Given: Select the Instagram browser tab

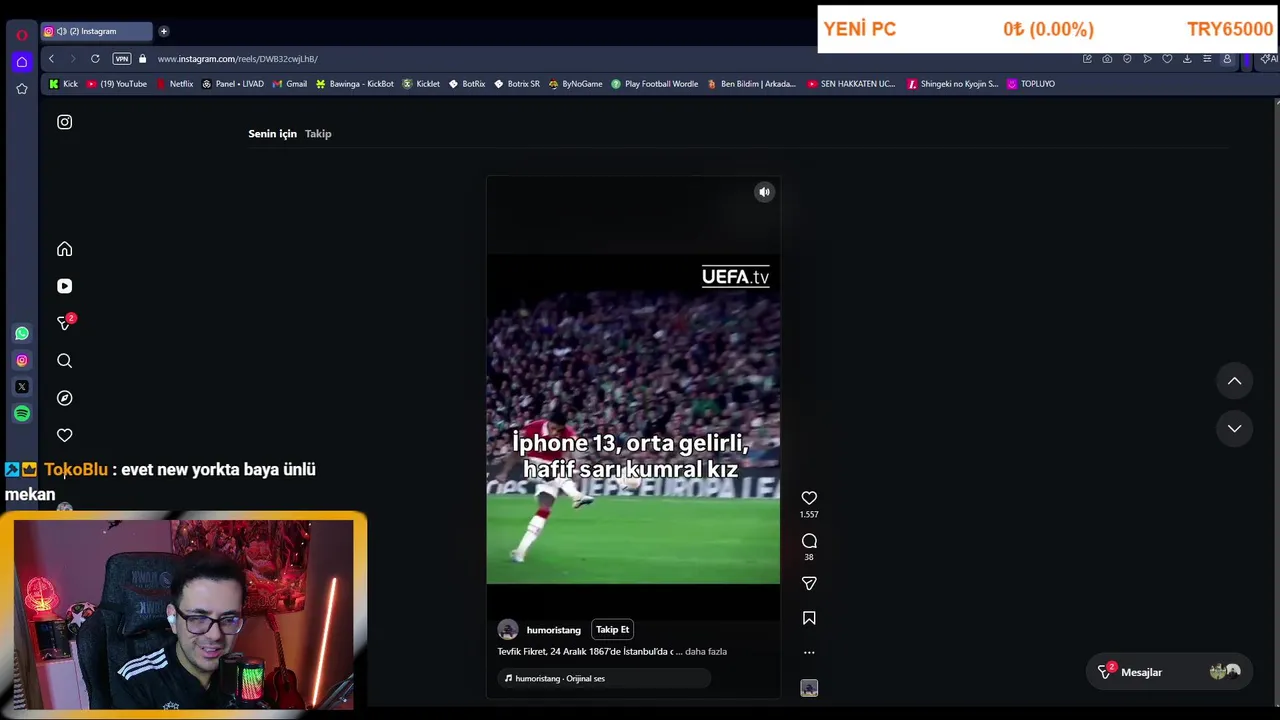Looking at the screenshot, I should (x=97, y=31).
